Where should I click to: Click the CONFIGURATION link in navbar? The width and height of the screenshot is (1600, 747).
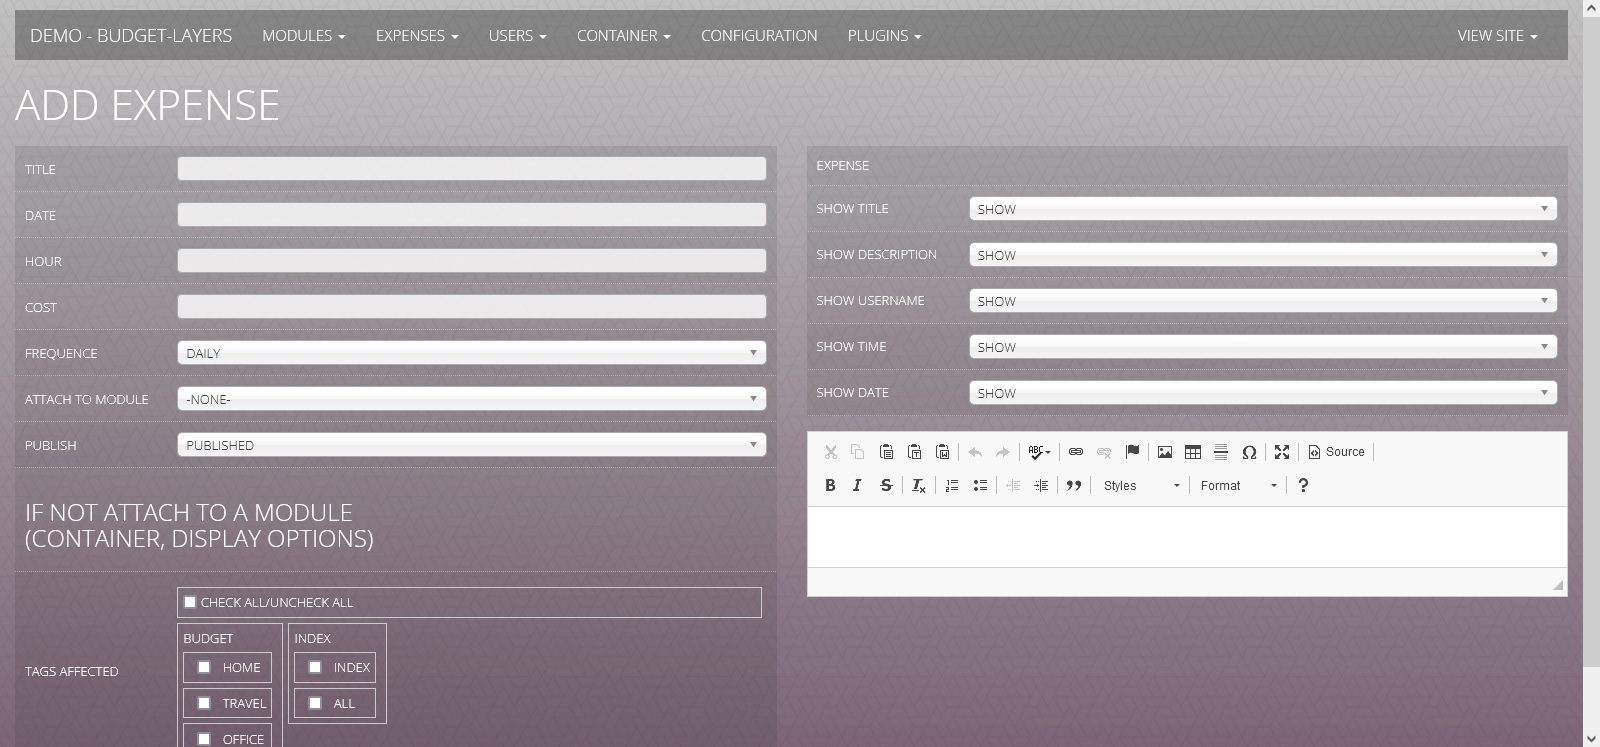(x=759, y=36)
